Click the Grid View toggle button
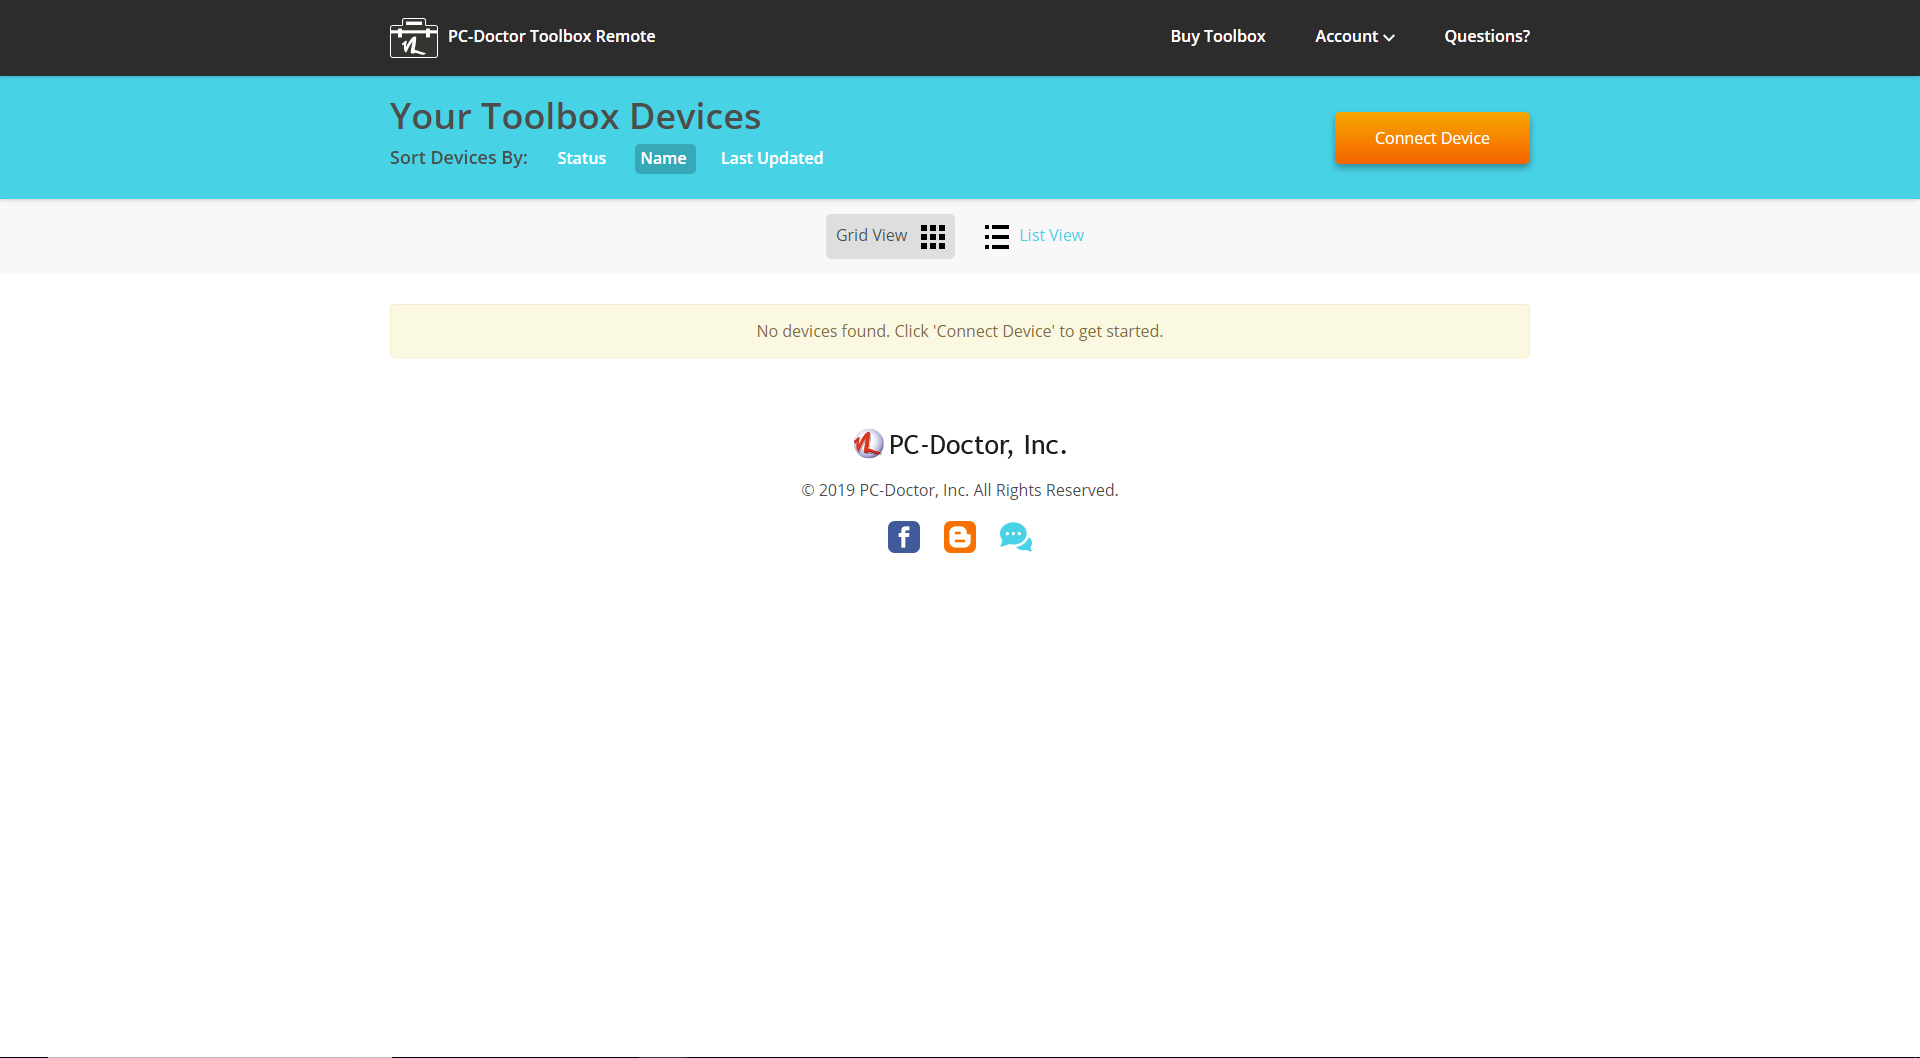1920x1058 pixels. [889, 236]
